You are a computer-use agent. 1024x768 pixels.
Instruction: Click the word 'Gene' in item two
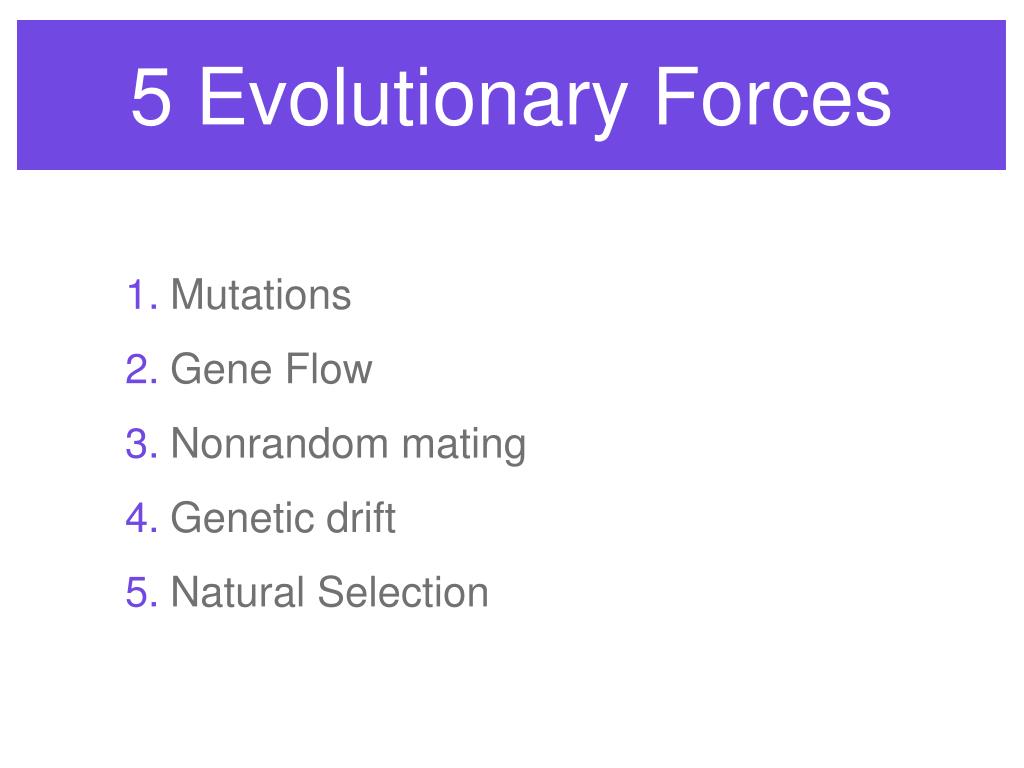click(x=221, y=369)
